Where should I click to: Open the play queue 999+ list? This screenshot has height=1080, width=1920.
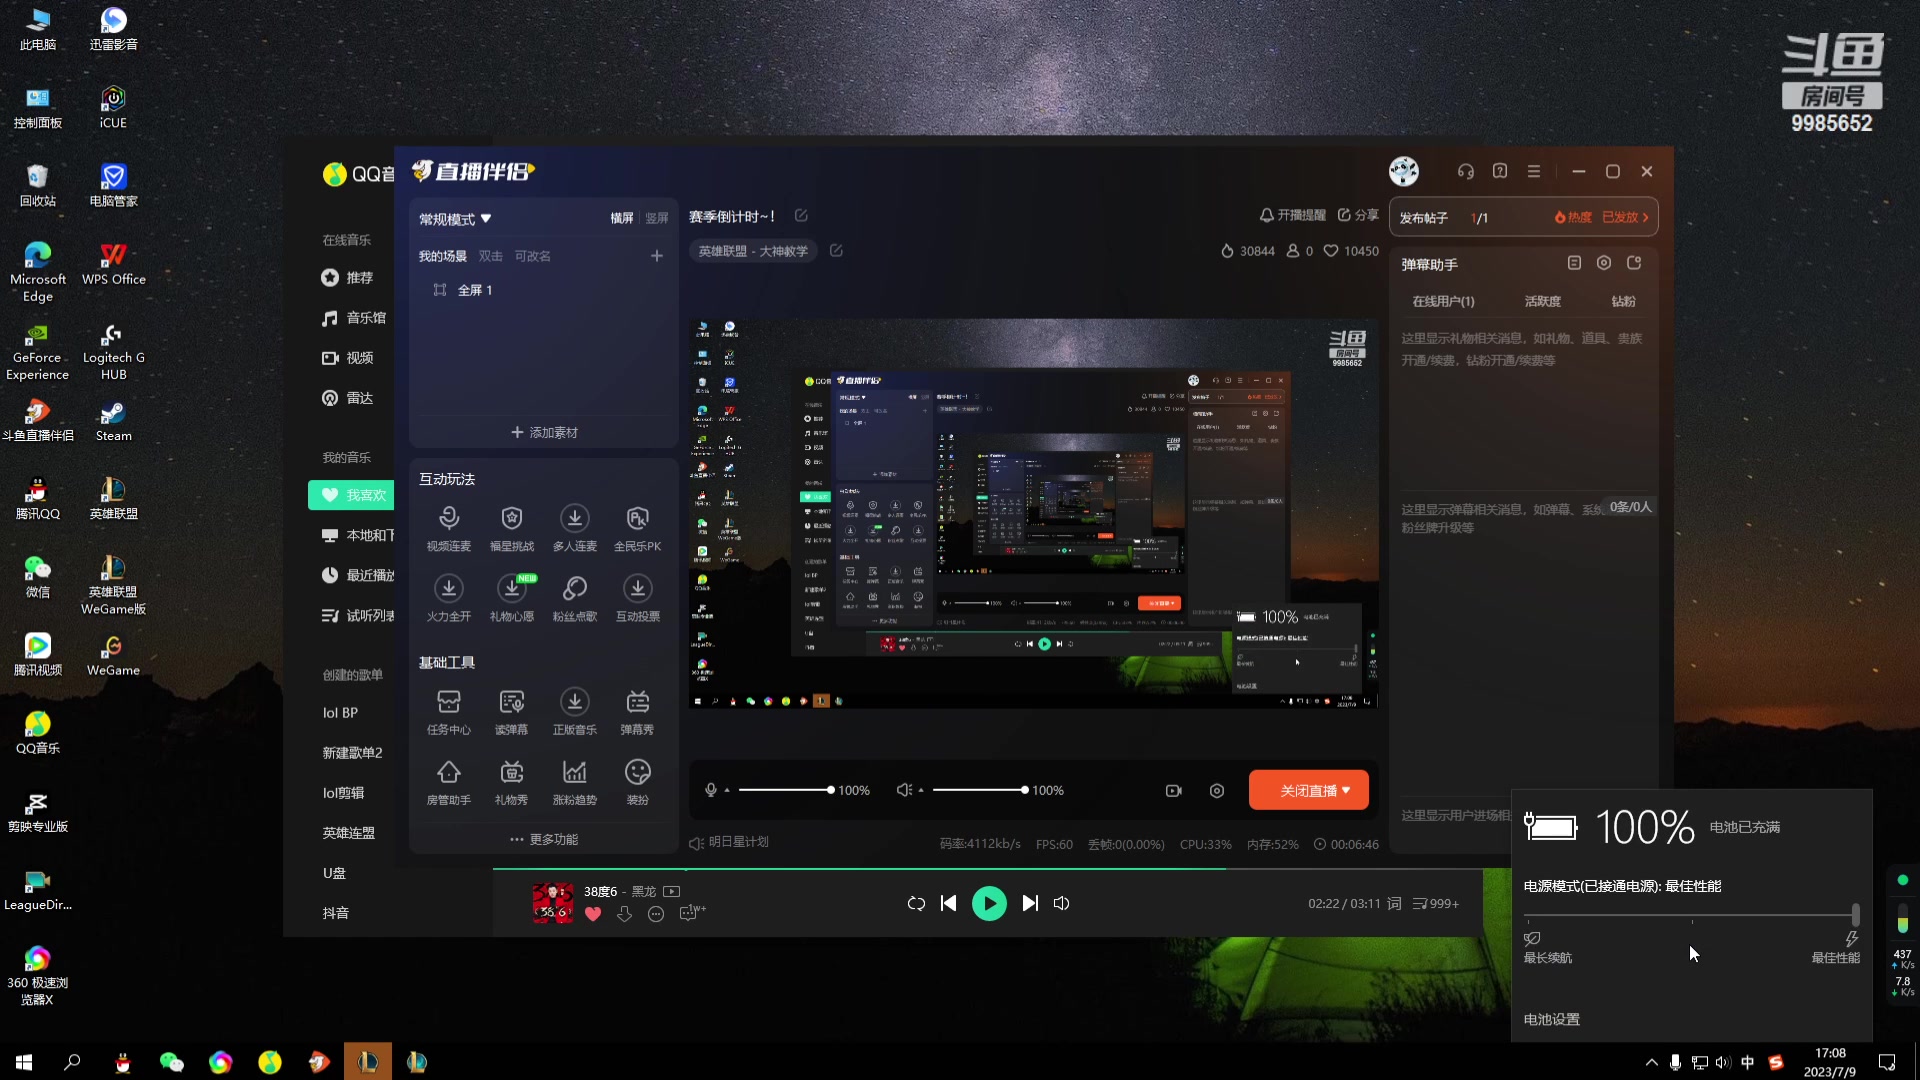[x=1436, y=903]
